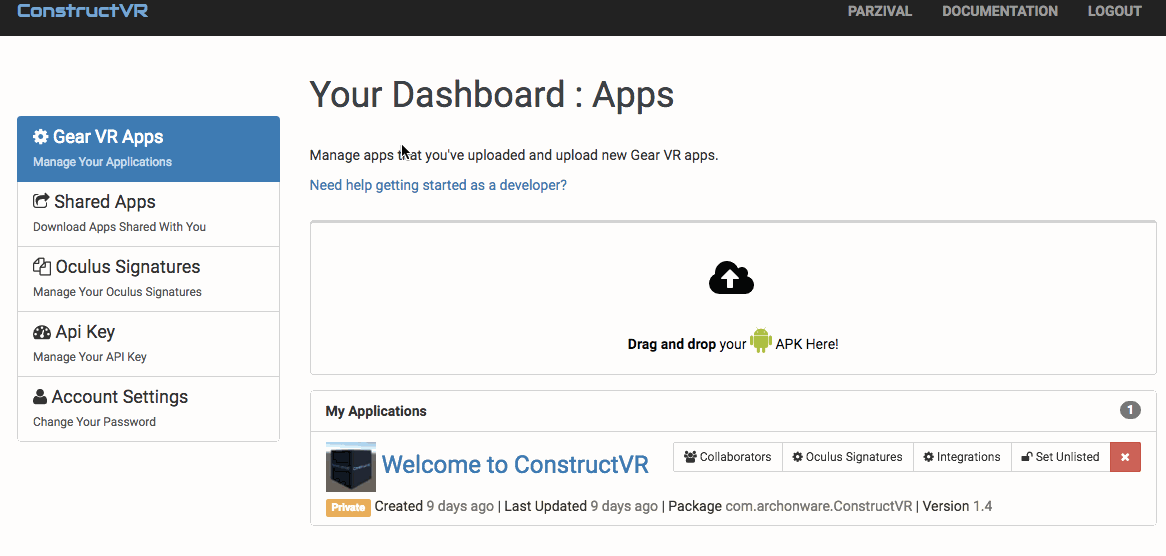
Task: Click the ConstructVR logo
Action: 83,11
